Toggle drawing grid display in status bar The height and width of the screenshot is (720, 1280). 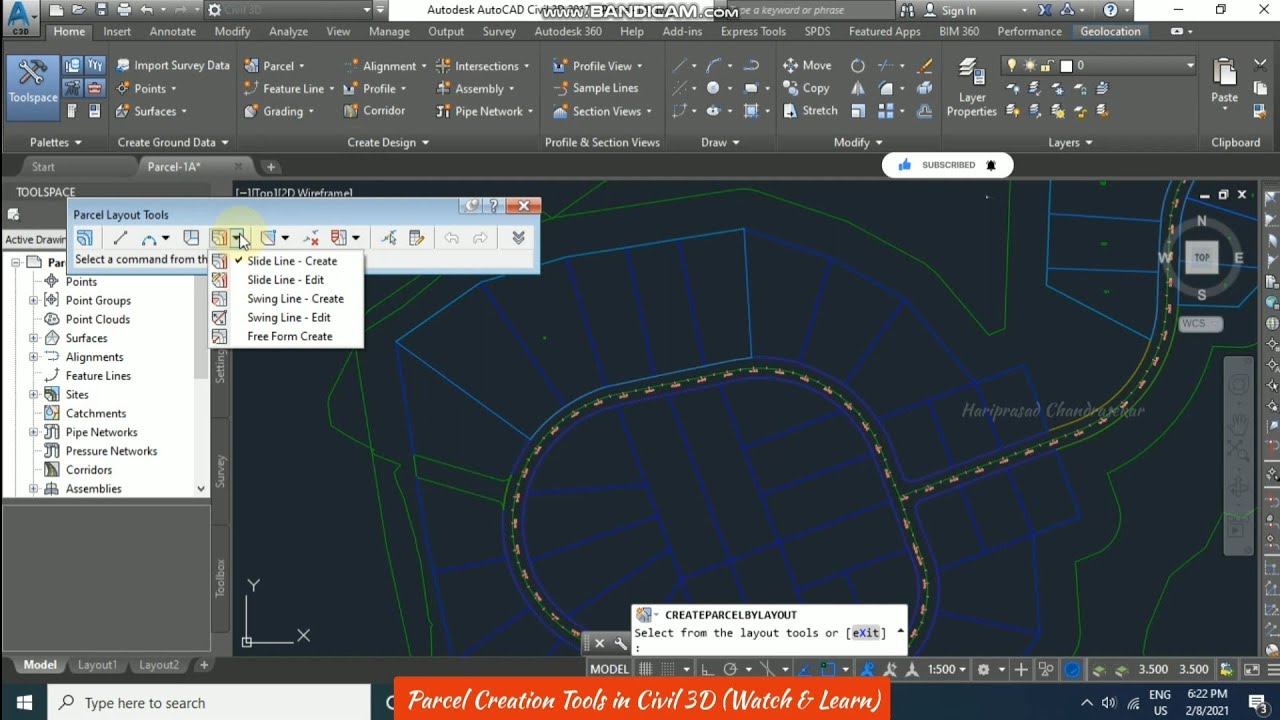[x=644, y=669]
